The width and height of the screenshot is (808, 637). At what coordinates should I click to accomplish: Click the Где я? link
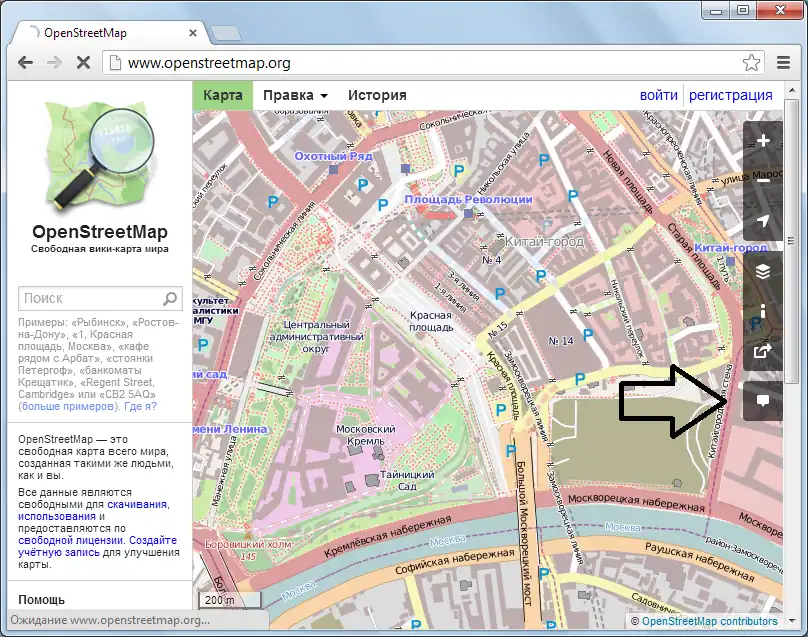(x=140, y=406)
